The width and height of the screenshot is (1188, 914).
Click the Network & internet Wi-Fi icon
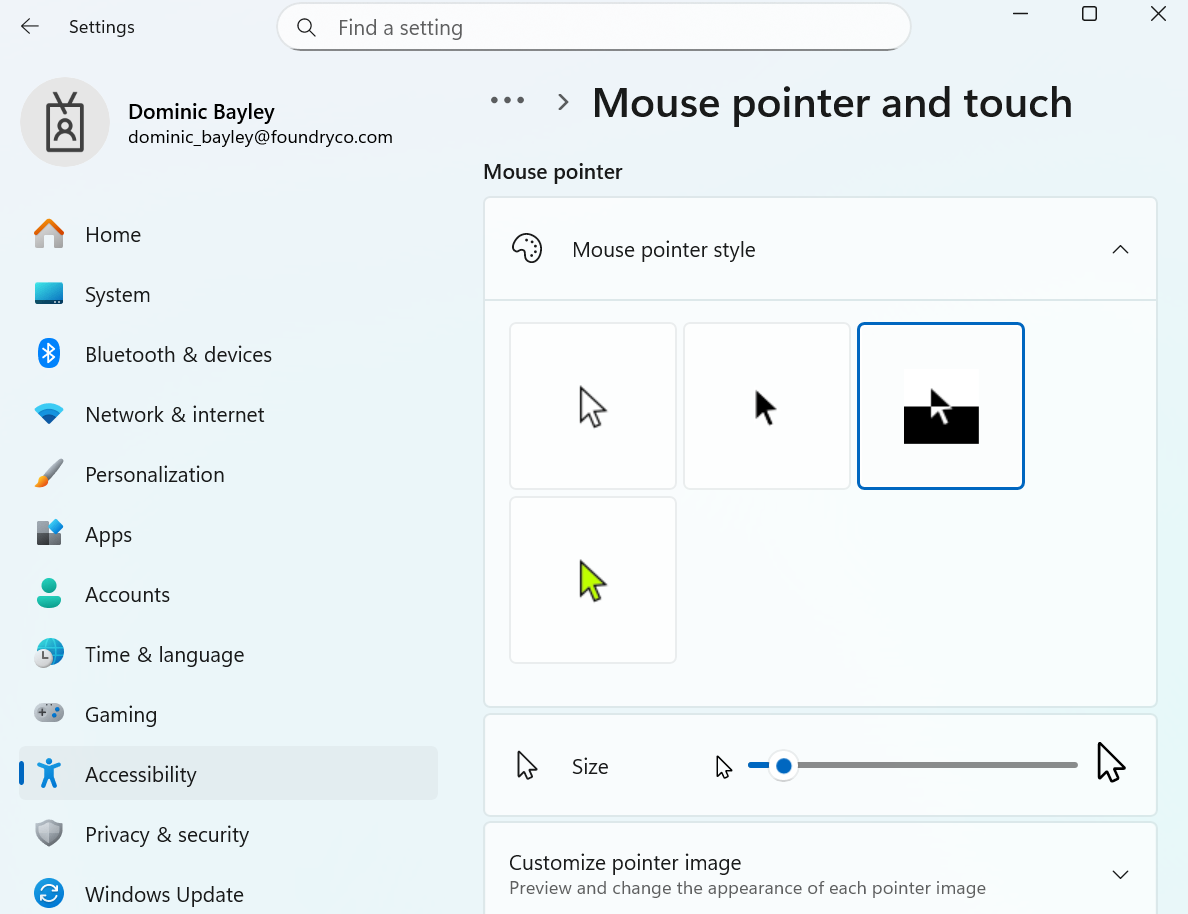[49, 414]
